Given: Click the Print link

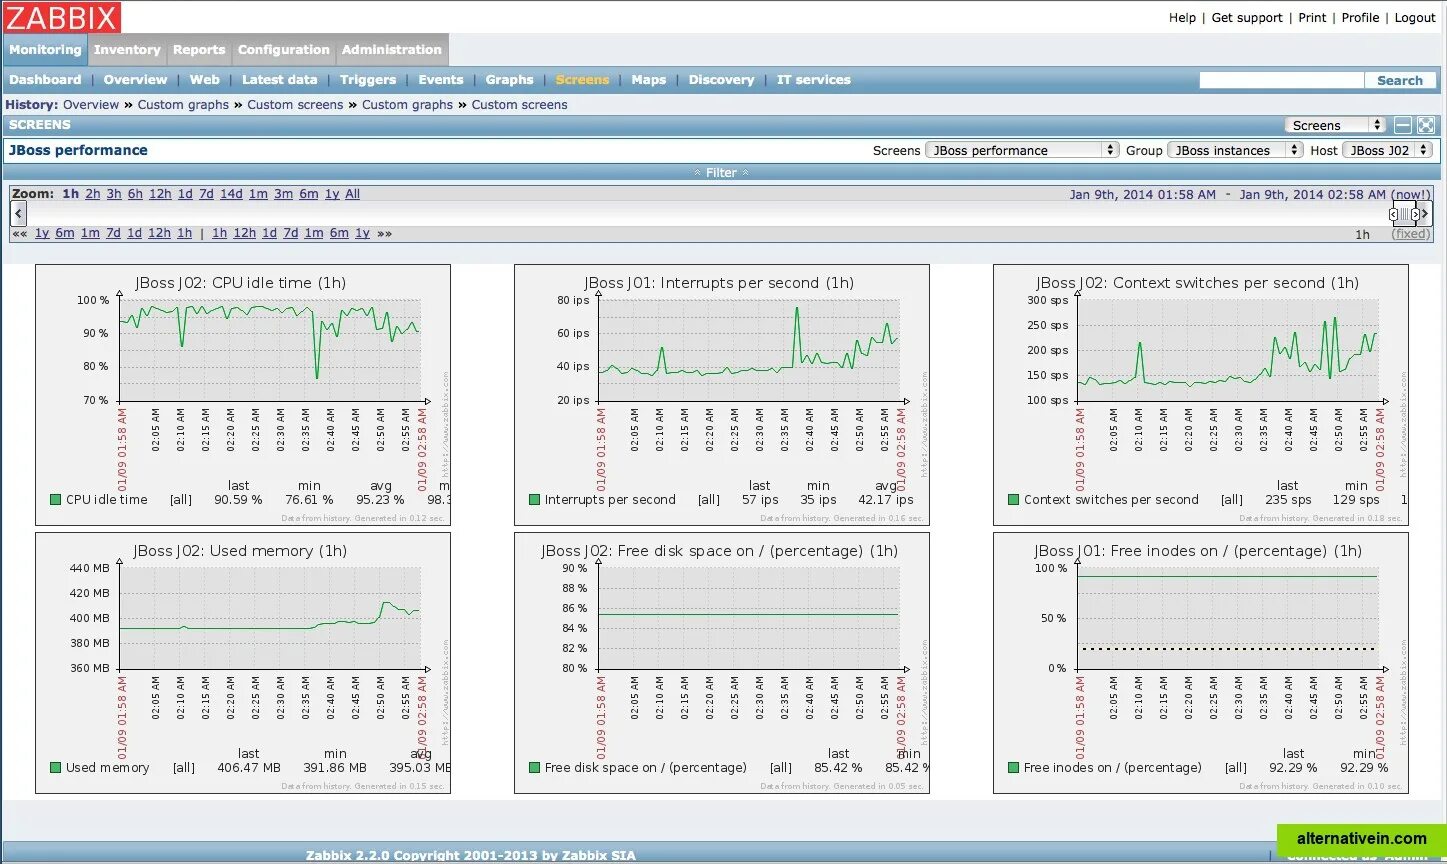Looking at the screenshot, I should pyautogui.click(x=1312, y=18).
